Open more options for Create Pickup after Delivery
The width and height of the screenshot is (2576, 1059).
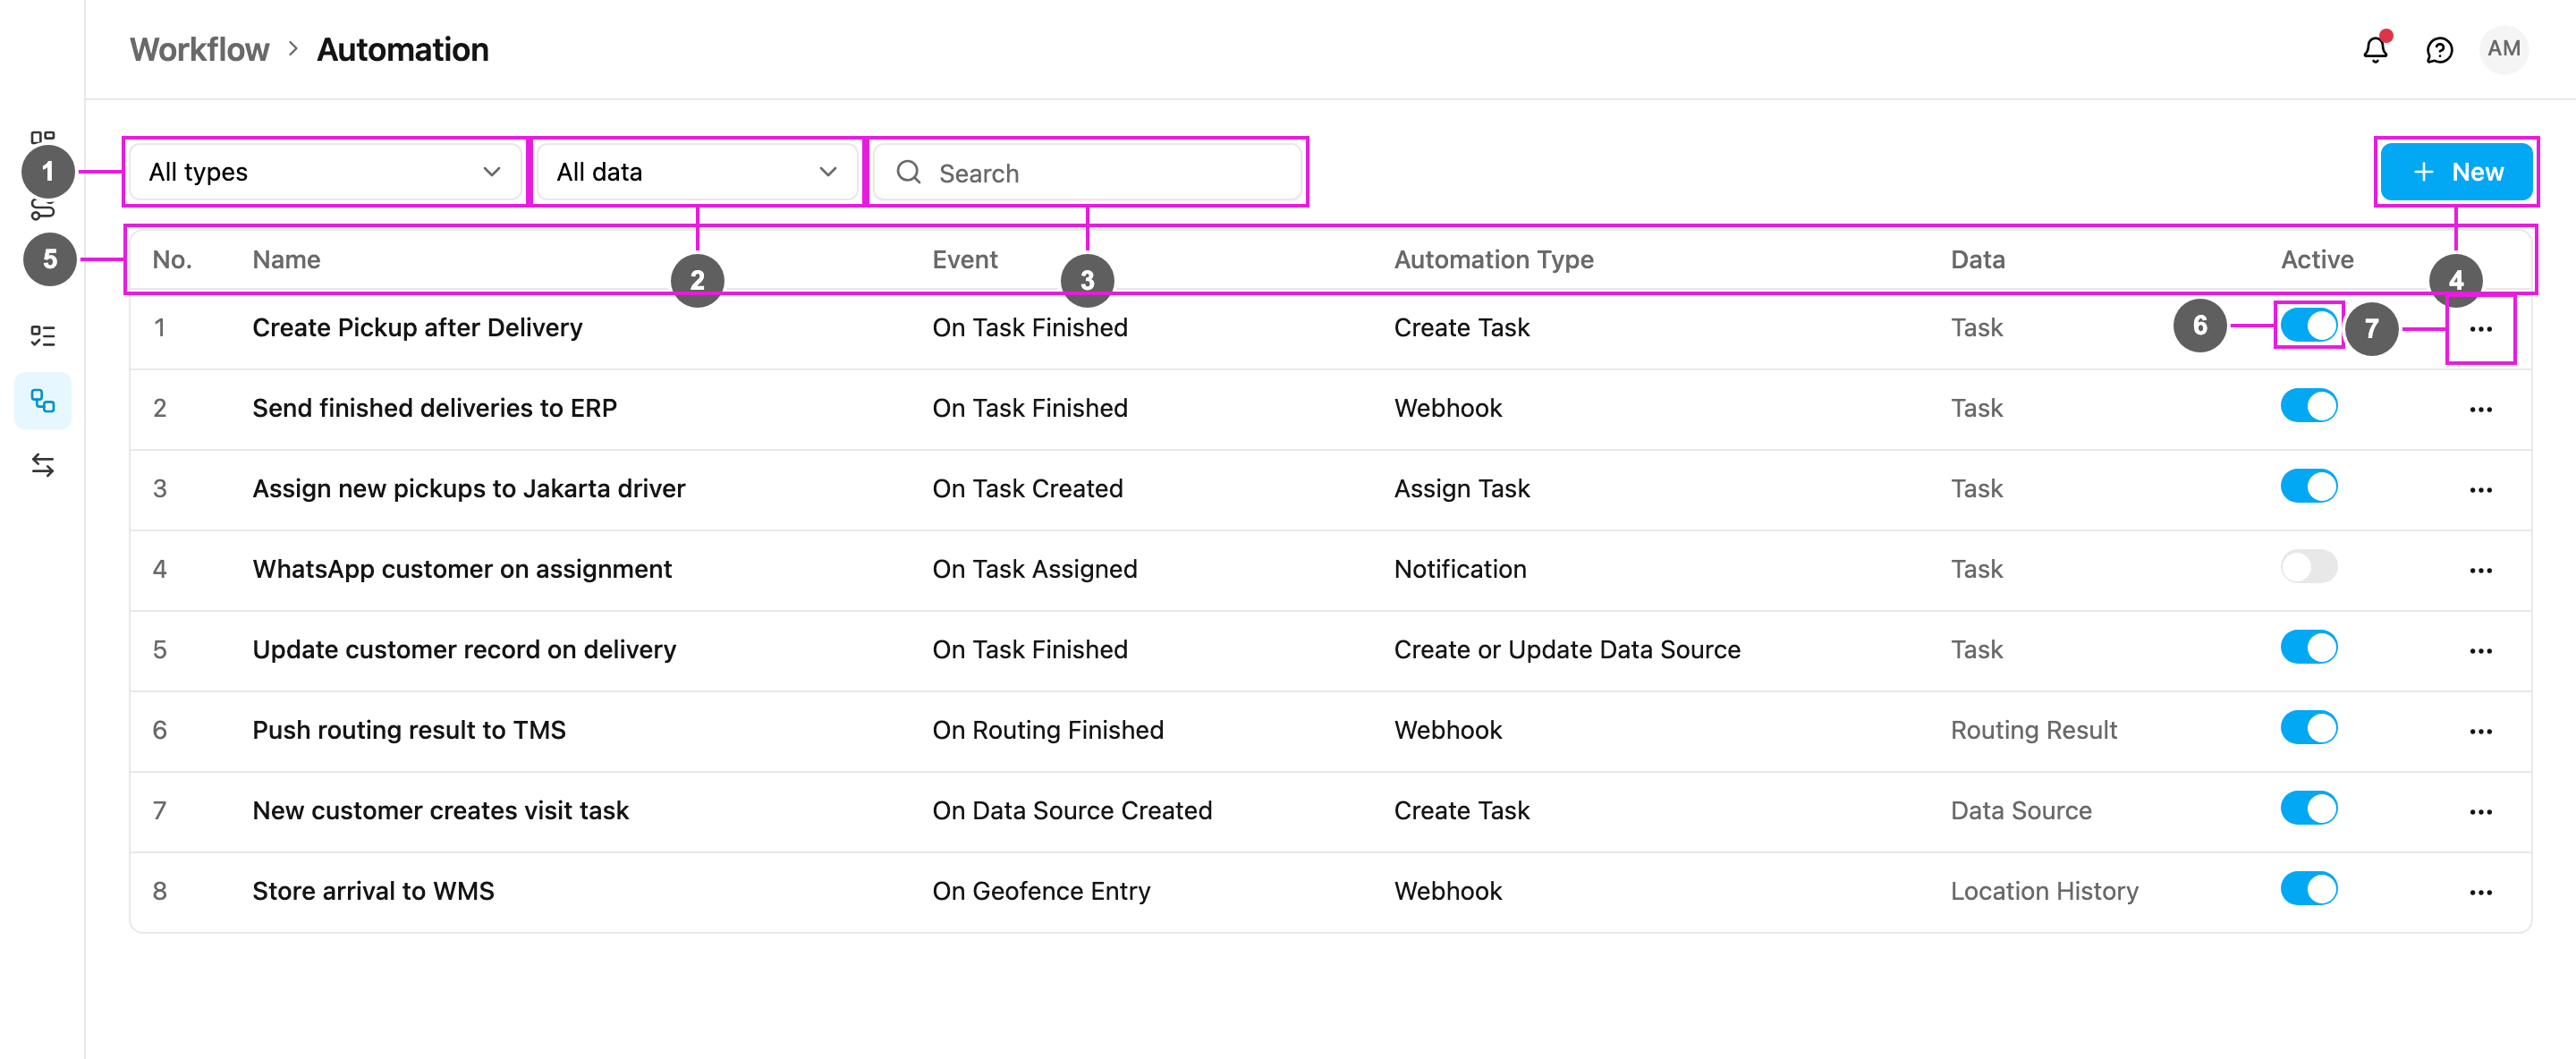coord(2480,329)
